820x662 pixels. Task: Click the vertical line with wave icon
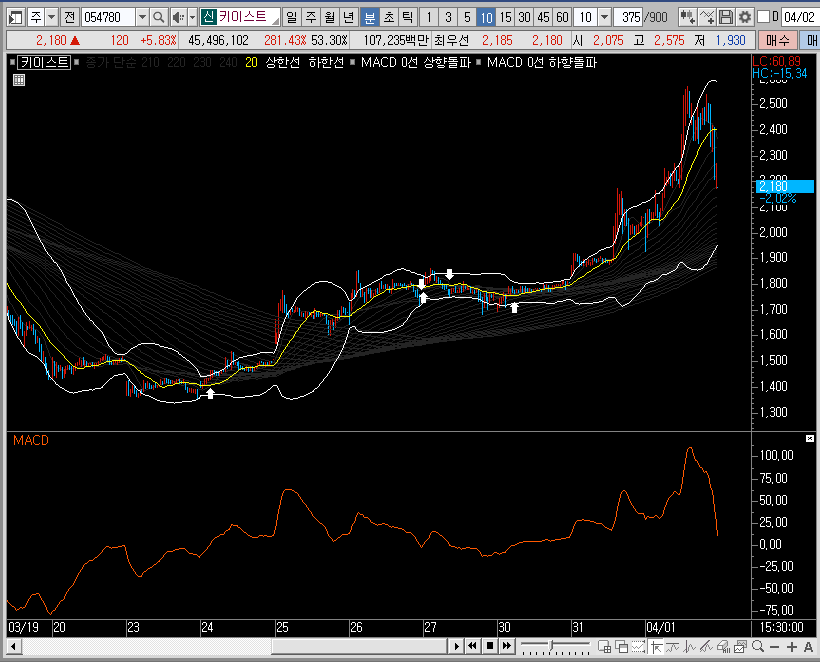pos(689,647)
